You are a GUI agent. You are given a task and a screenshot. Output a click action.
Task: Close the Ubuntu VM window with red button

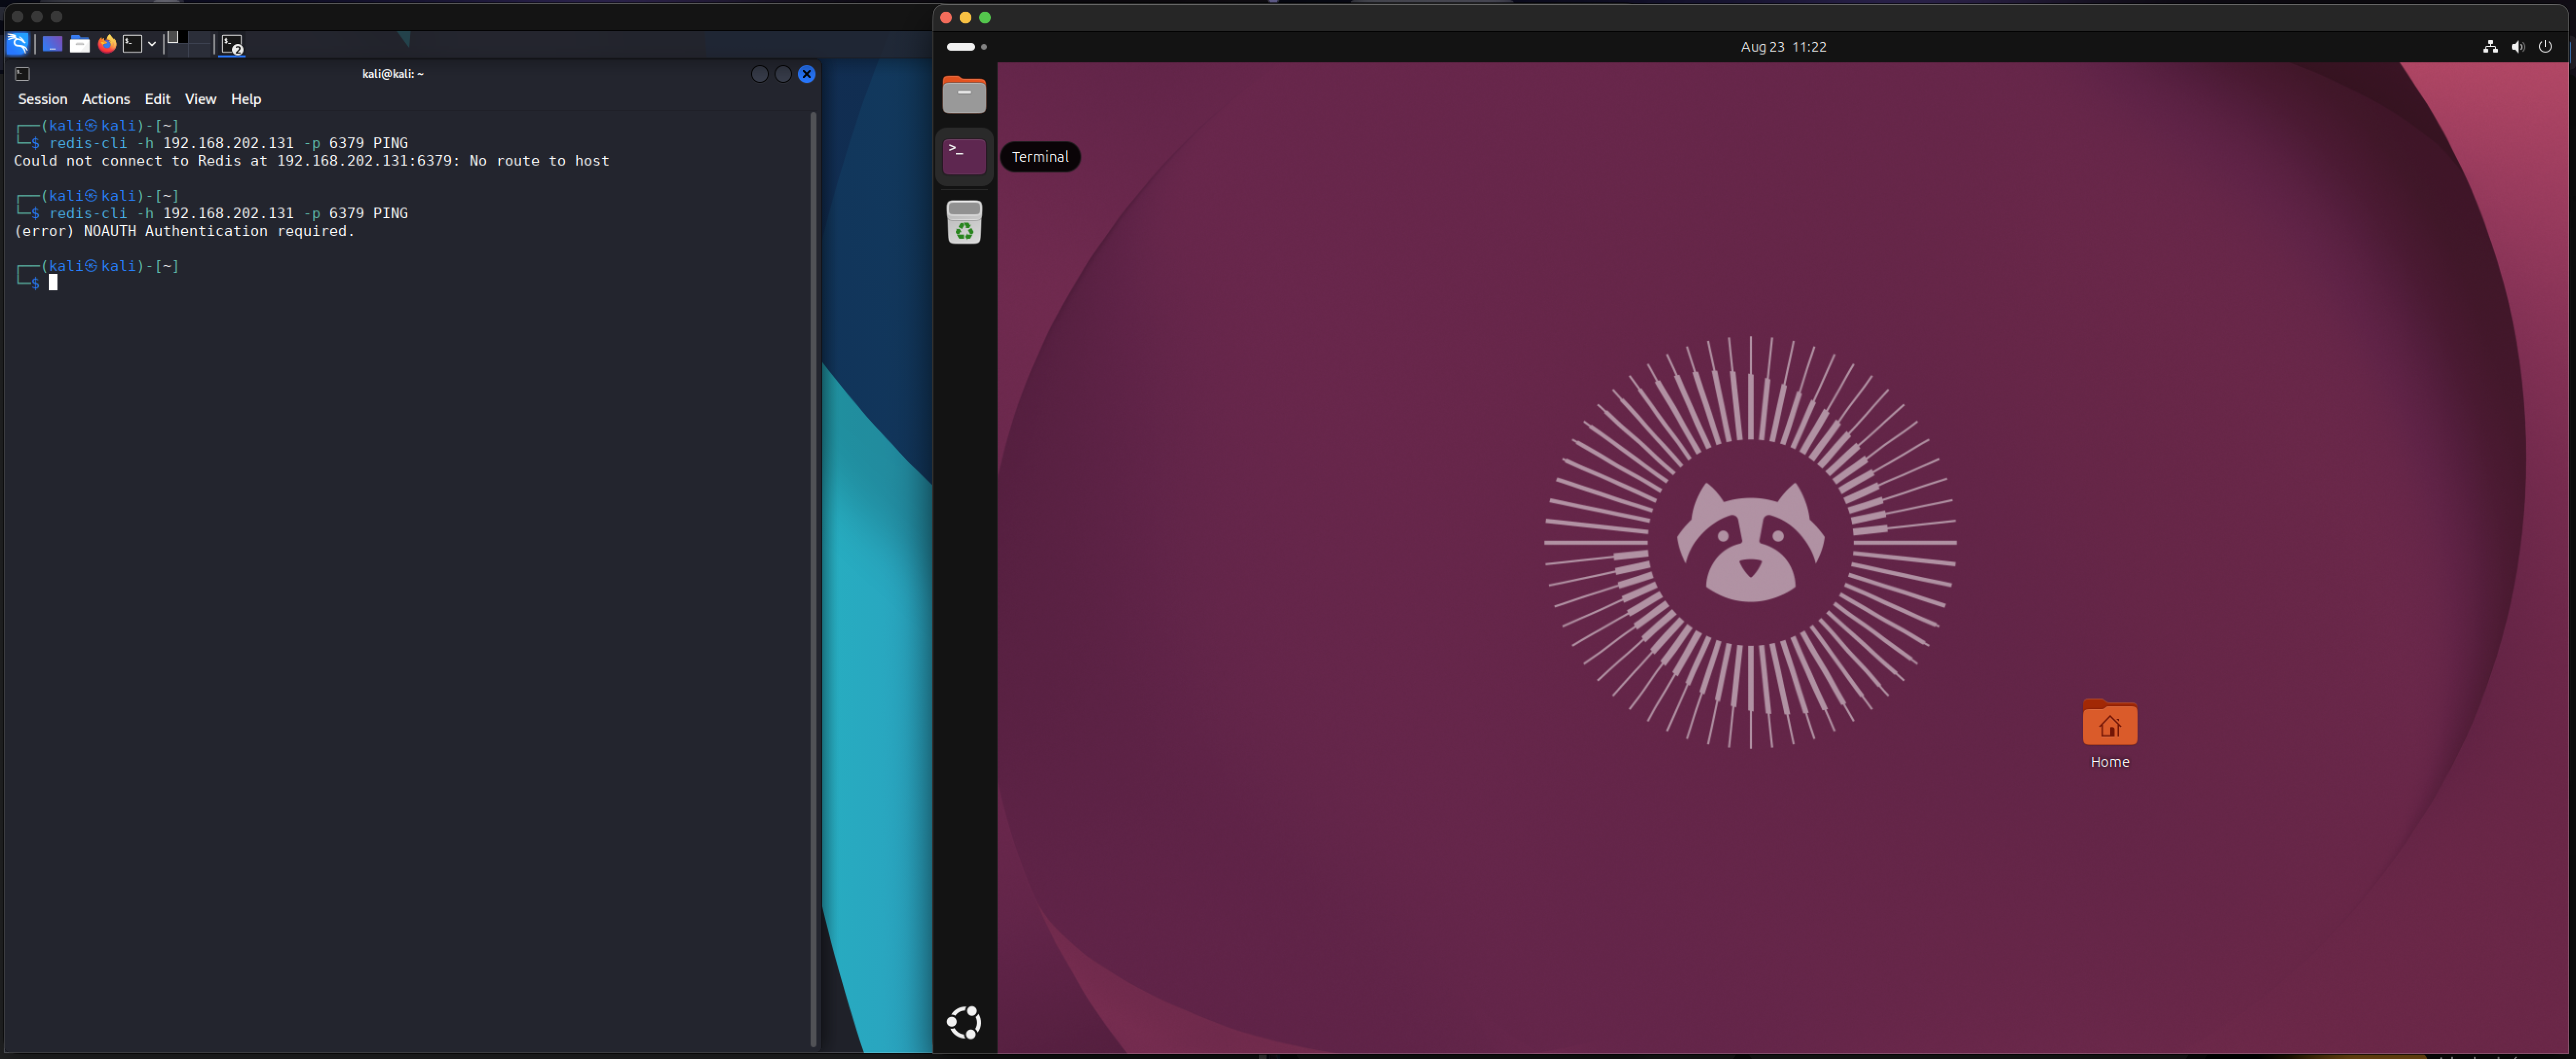(x=946, y=17)
